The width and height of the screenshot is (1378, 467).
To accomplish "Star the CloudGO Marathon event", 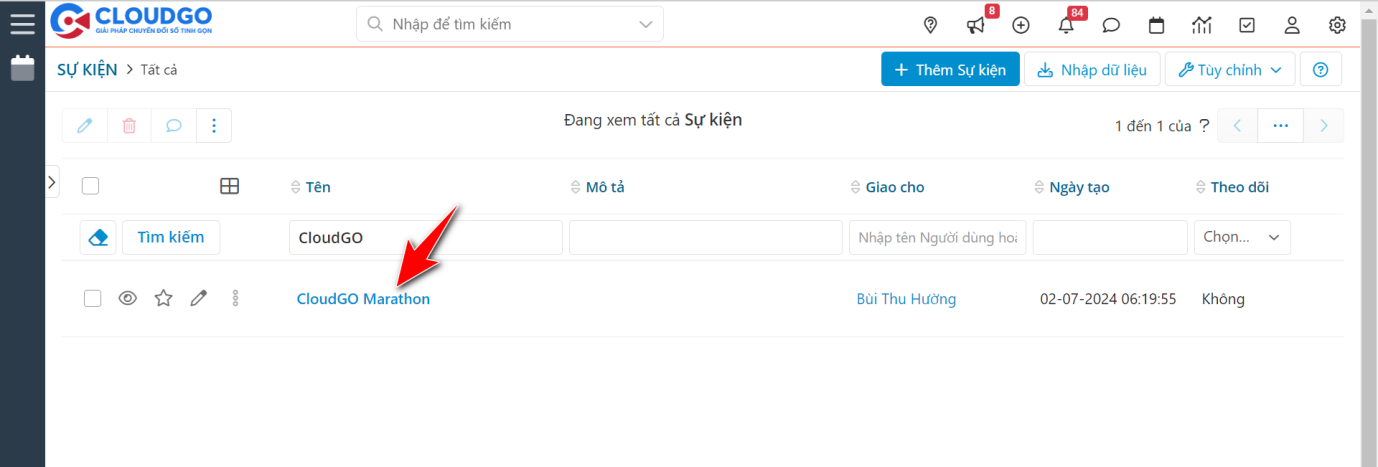I will click(x=163, y=298).
